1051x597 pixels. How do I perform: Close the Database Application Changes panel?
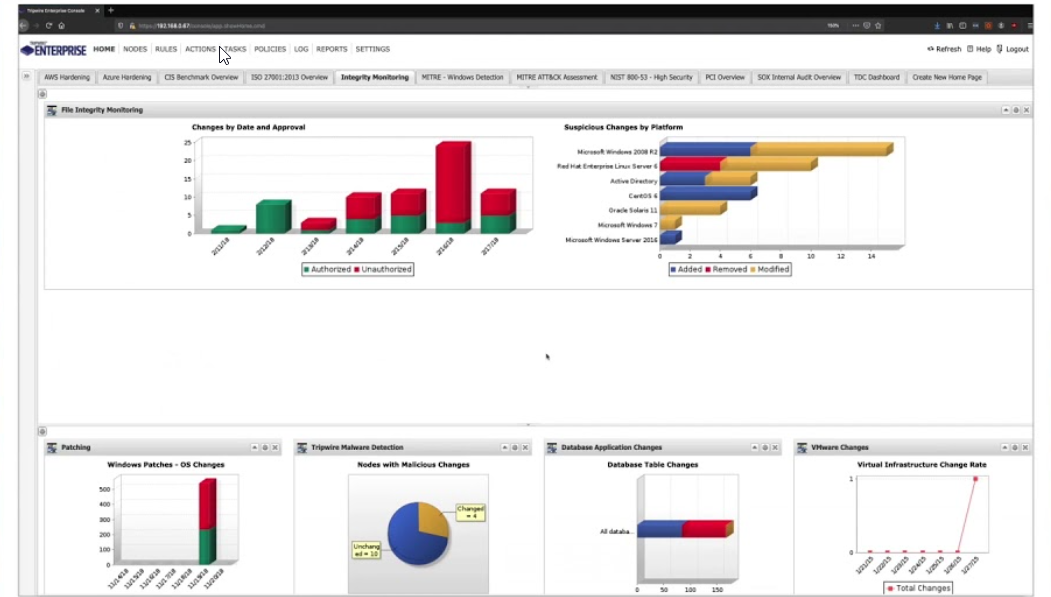click(775, 448)
